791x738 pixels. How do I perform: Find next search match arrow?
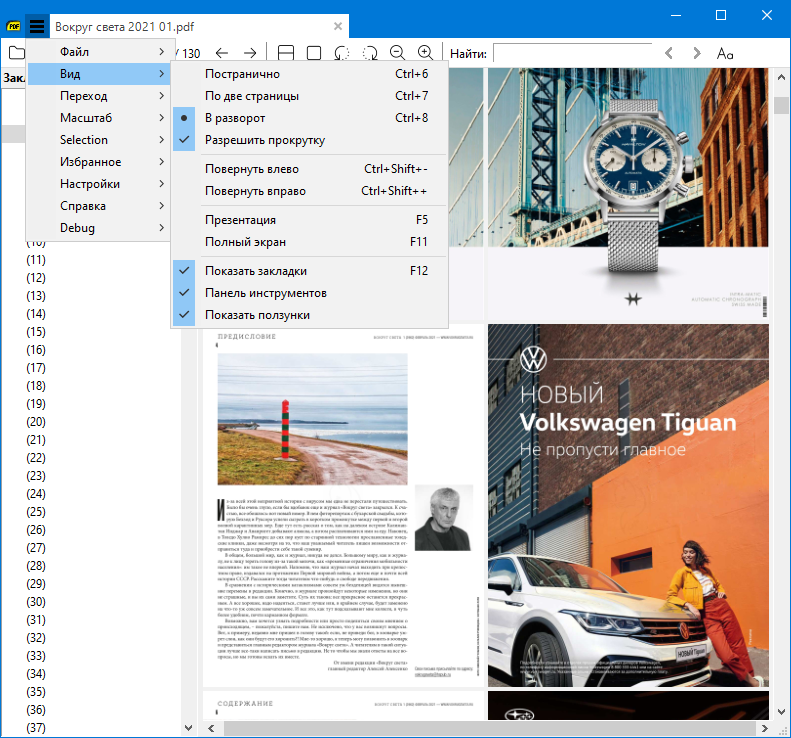tap(697, 52)
